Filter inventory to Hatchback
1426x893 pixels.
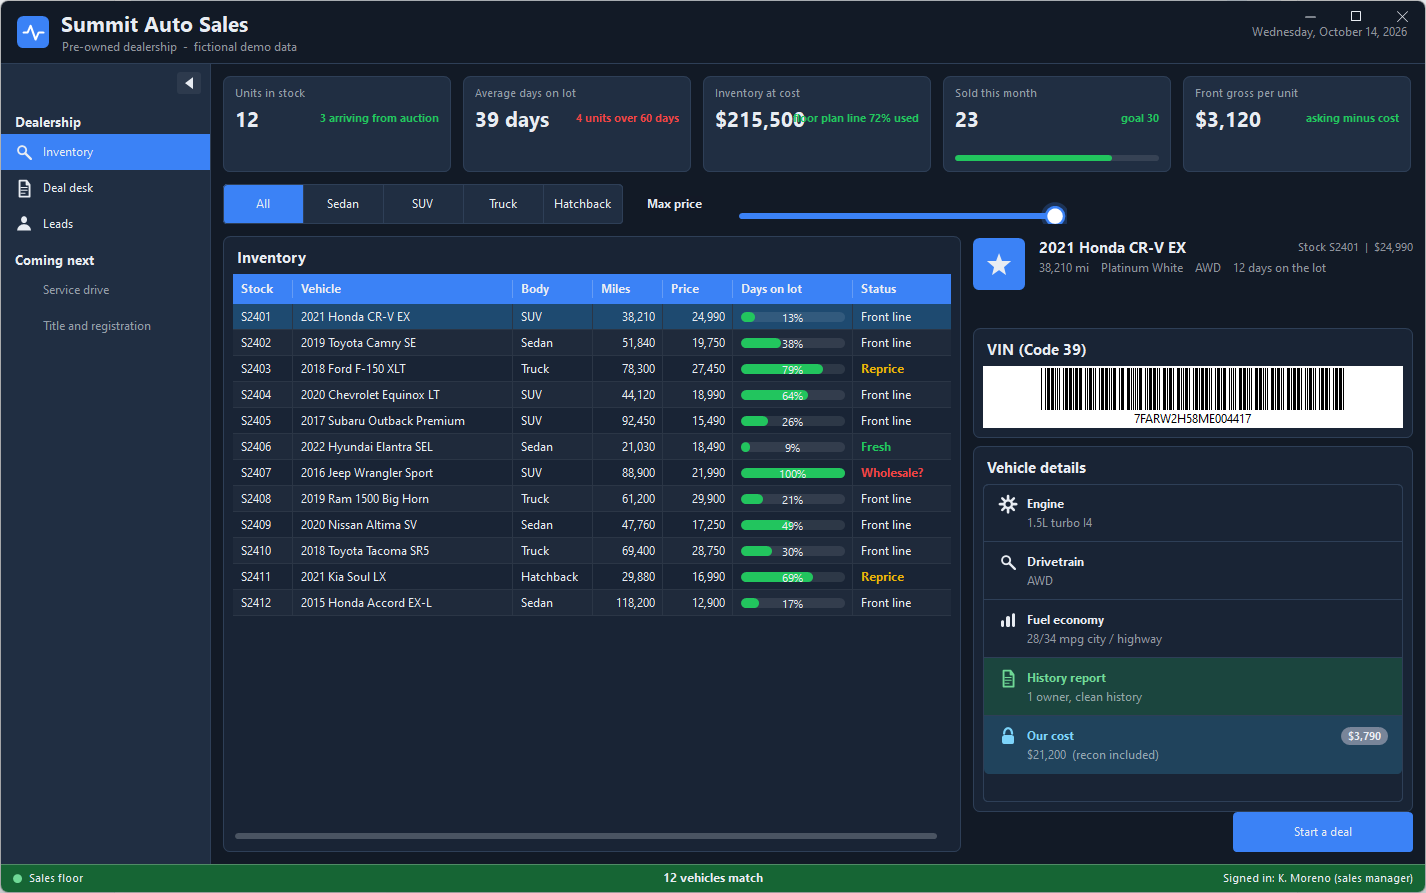point(583,204)
